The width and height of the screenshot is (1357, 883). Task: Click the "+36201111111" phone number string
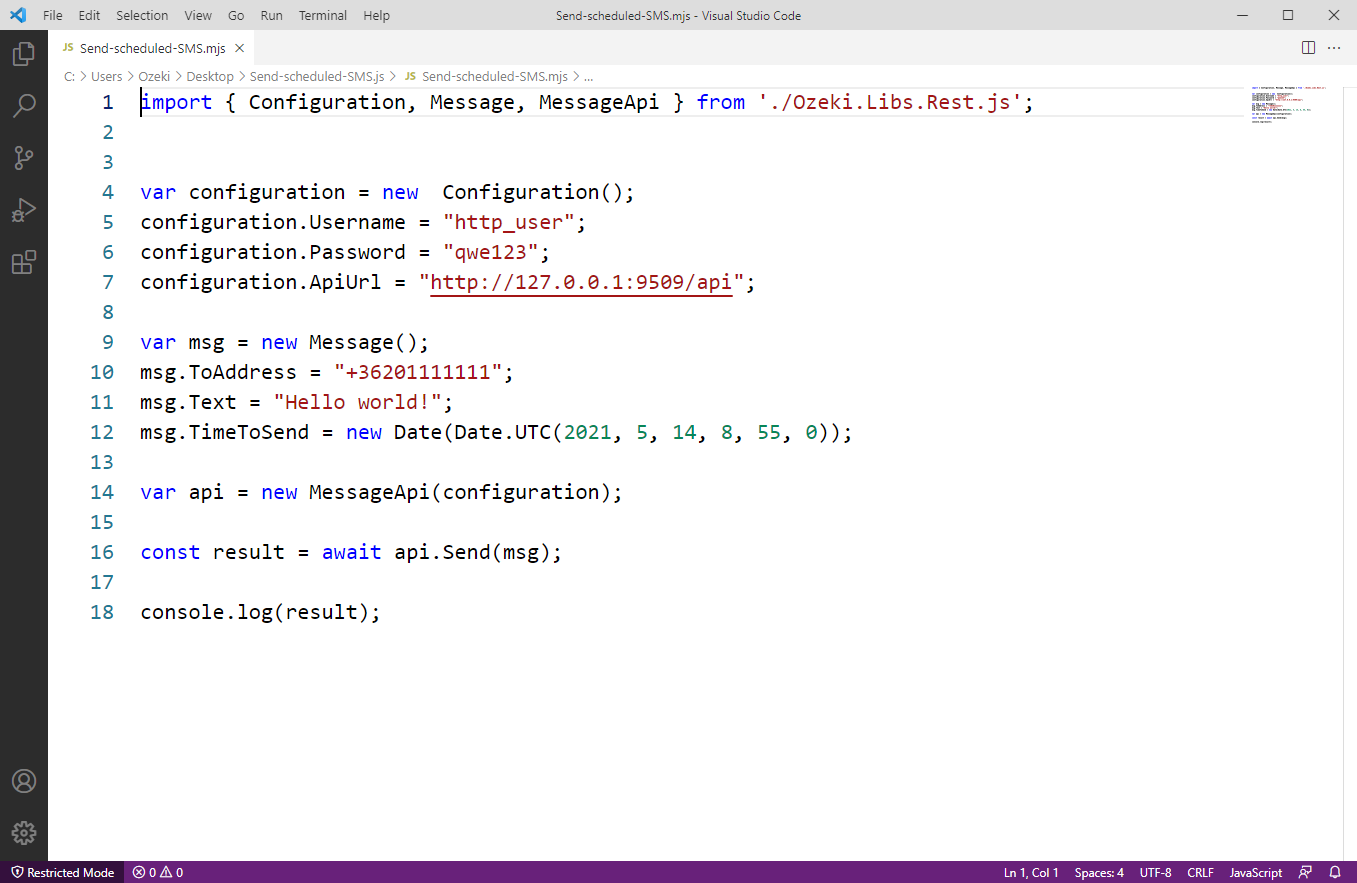418,372
